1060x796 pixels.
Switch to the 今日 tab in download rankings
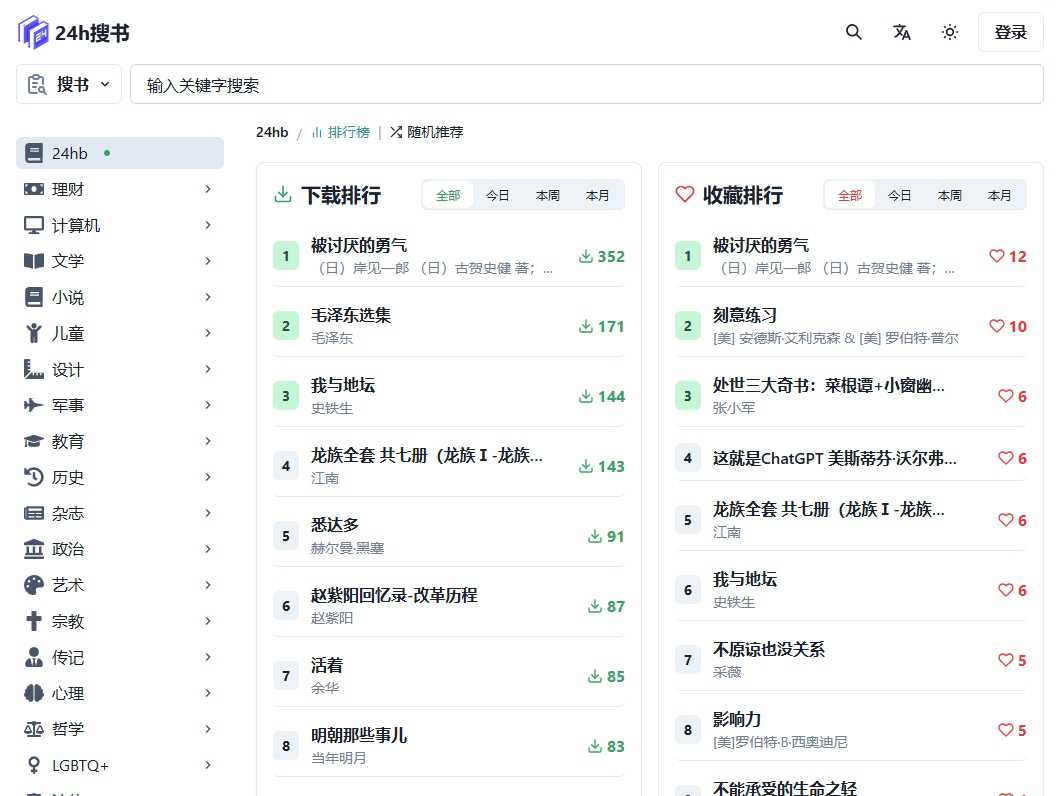[x=498, y=195]
